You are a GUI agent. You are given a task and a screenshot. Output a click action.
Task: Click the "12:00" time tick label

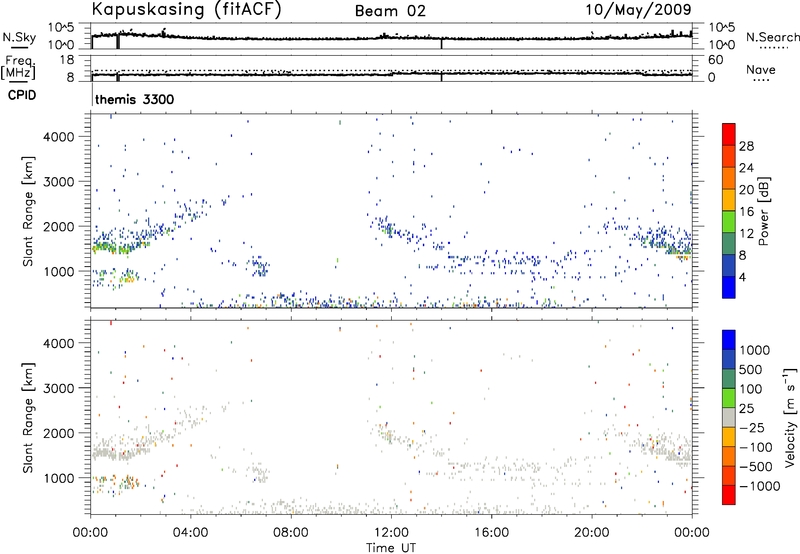(391, 533)
